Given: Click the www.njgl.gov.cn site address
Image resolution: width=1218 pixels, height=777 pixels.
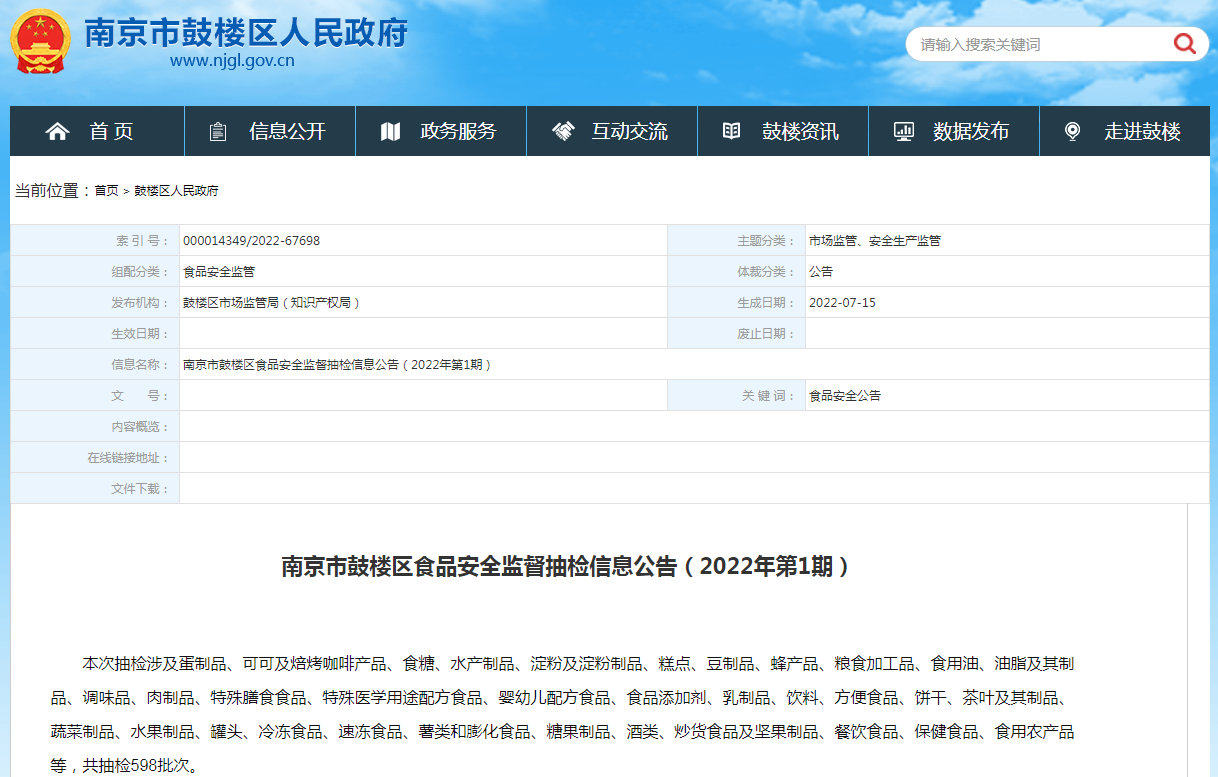Looking at the screenshot, I should (x=232, y=61).
